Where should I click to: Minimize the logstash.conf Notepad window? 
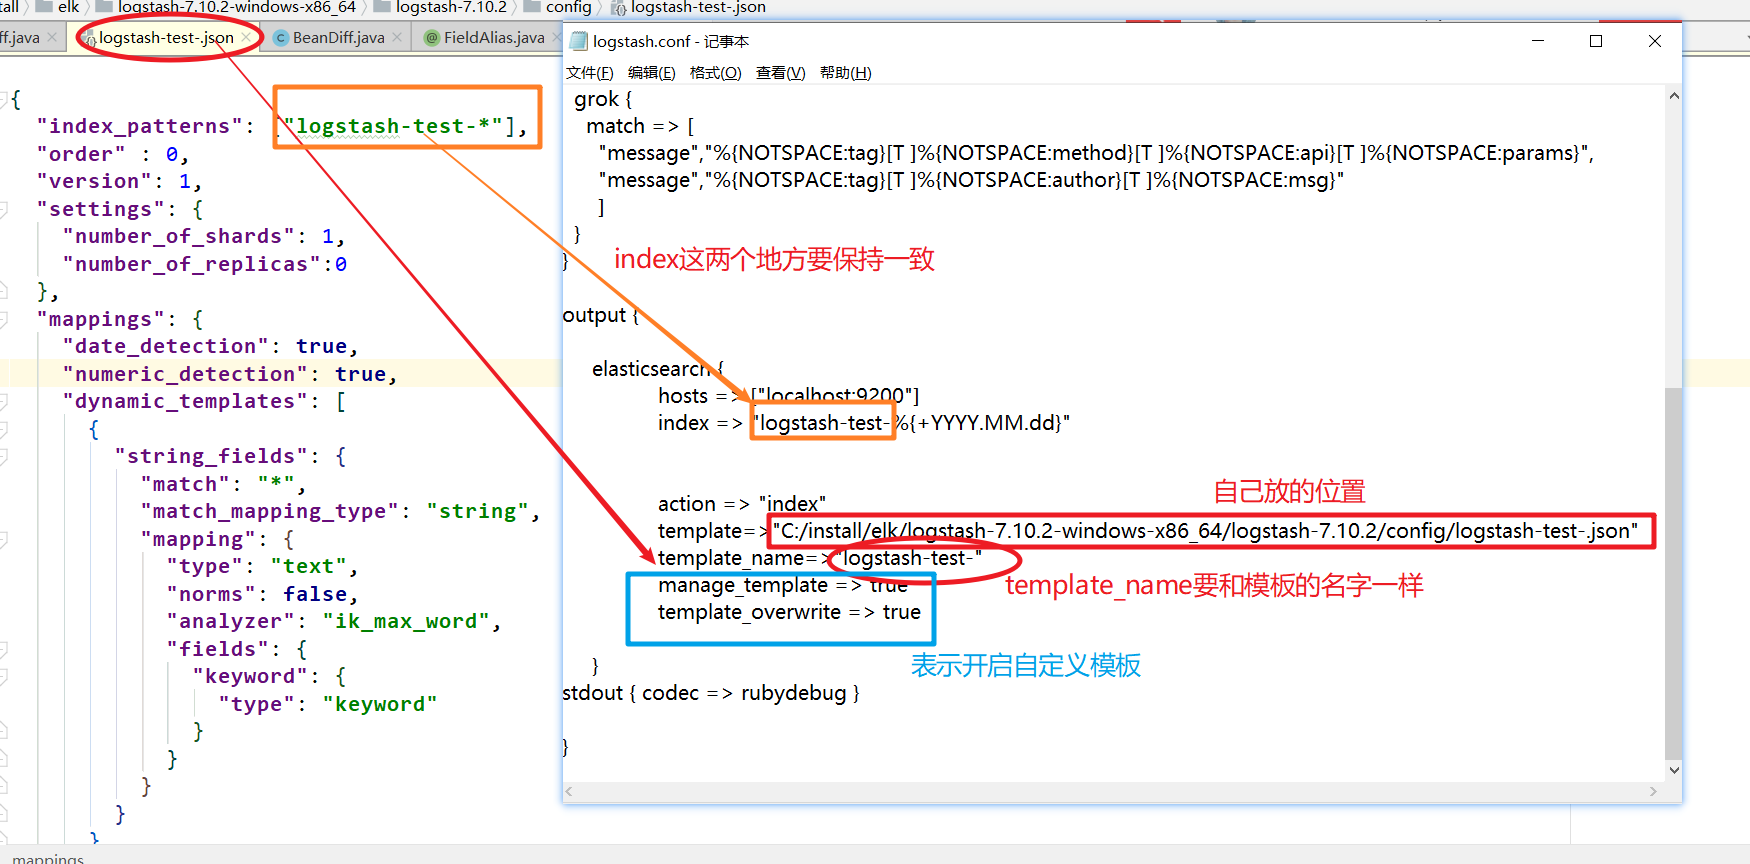[1538, 41]
